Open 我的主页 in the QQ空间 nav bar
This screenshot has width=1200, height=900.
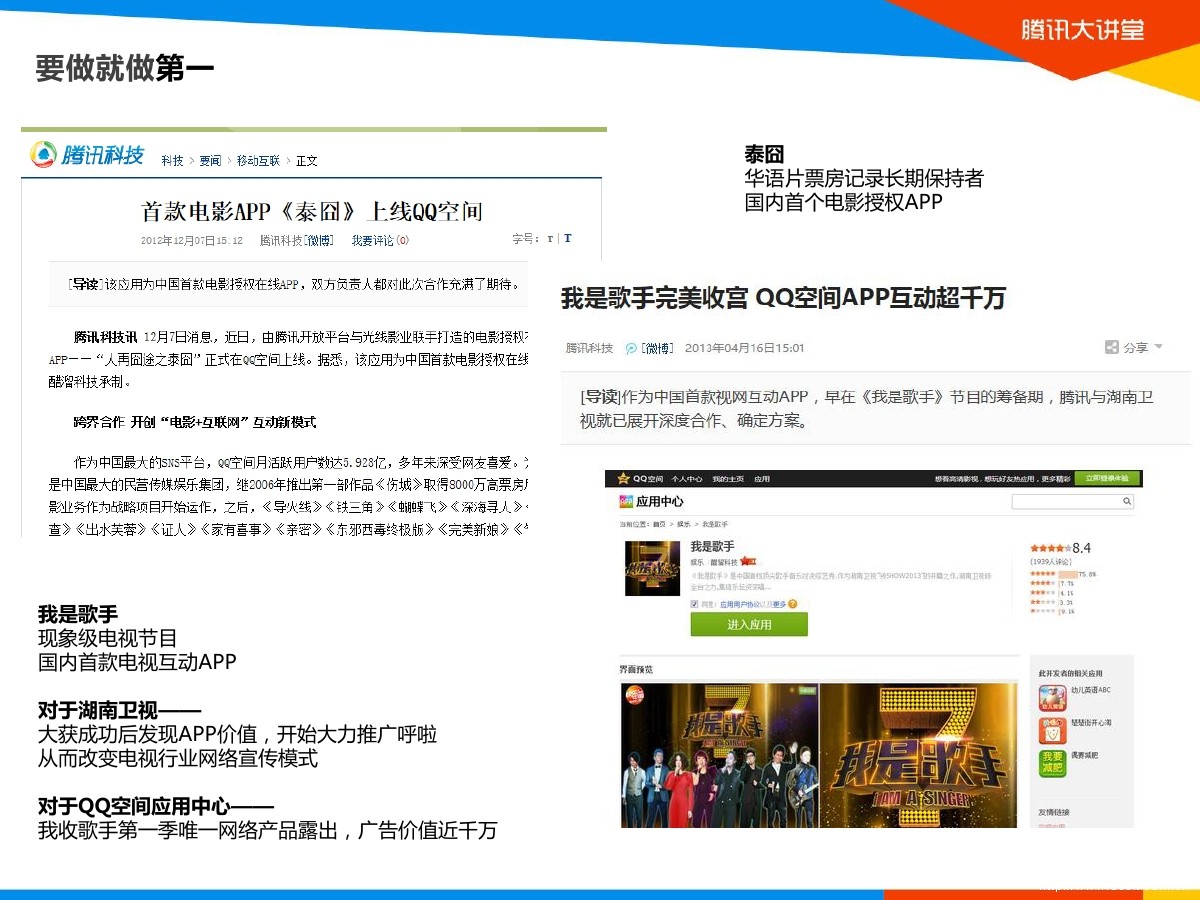(x=724, y=480)
